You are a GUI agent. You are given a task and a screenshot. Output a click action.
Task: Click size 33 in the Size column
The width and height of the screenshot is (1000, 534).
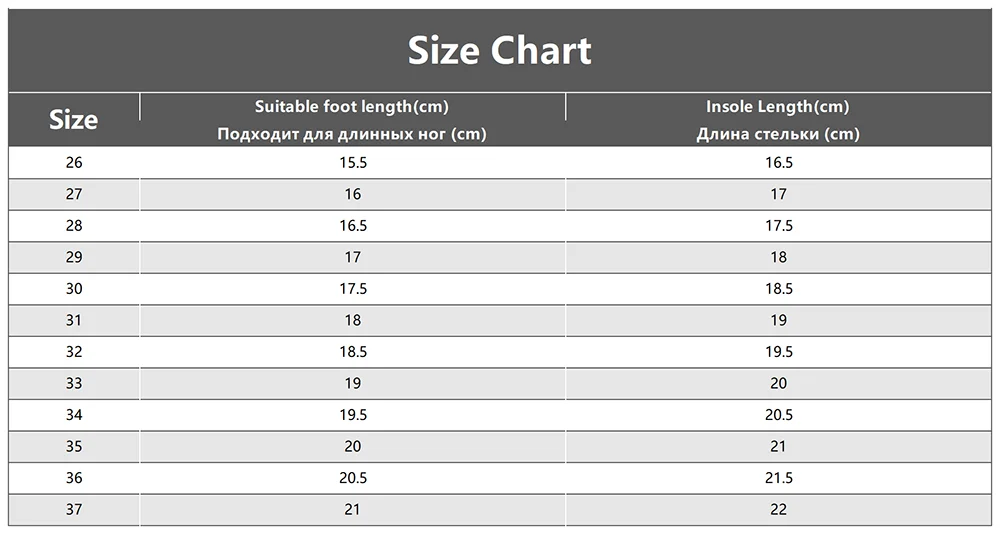click(74, 383)
